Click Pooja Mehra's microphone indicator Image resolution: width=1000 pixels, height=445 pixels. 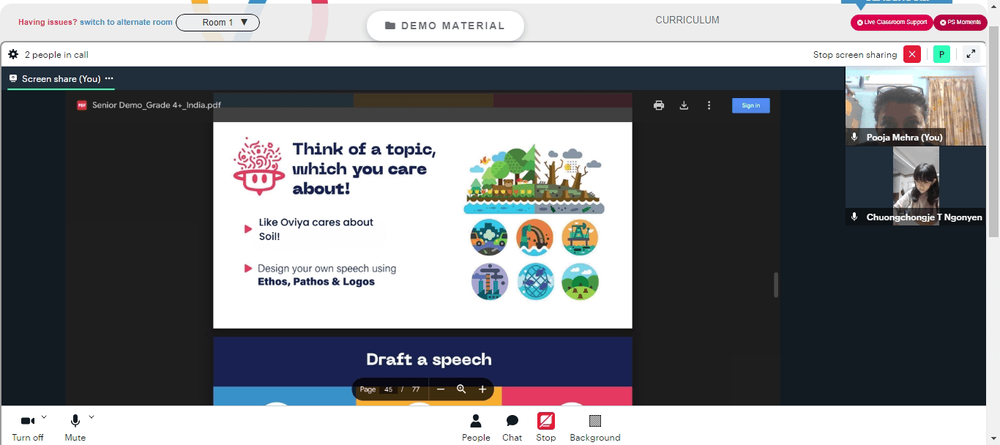[x=855, y=137]
